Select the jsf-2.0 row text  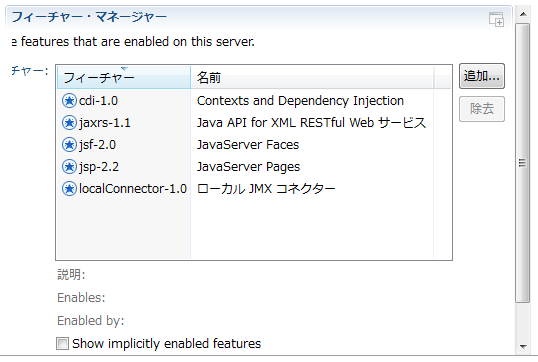(97, 145)
